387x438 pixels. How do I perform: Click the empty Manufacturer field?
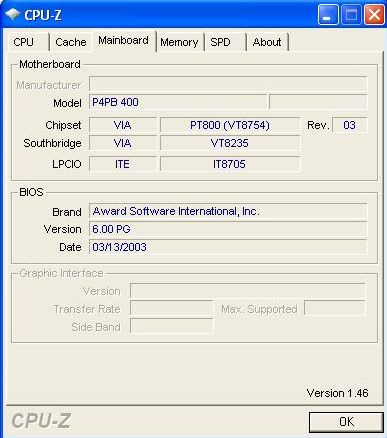(228, 84)
